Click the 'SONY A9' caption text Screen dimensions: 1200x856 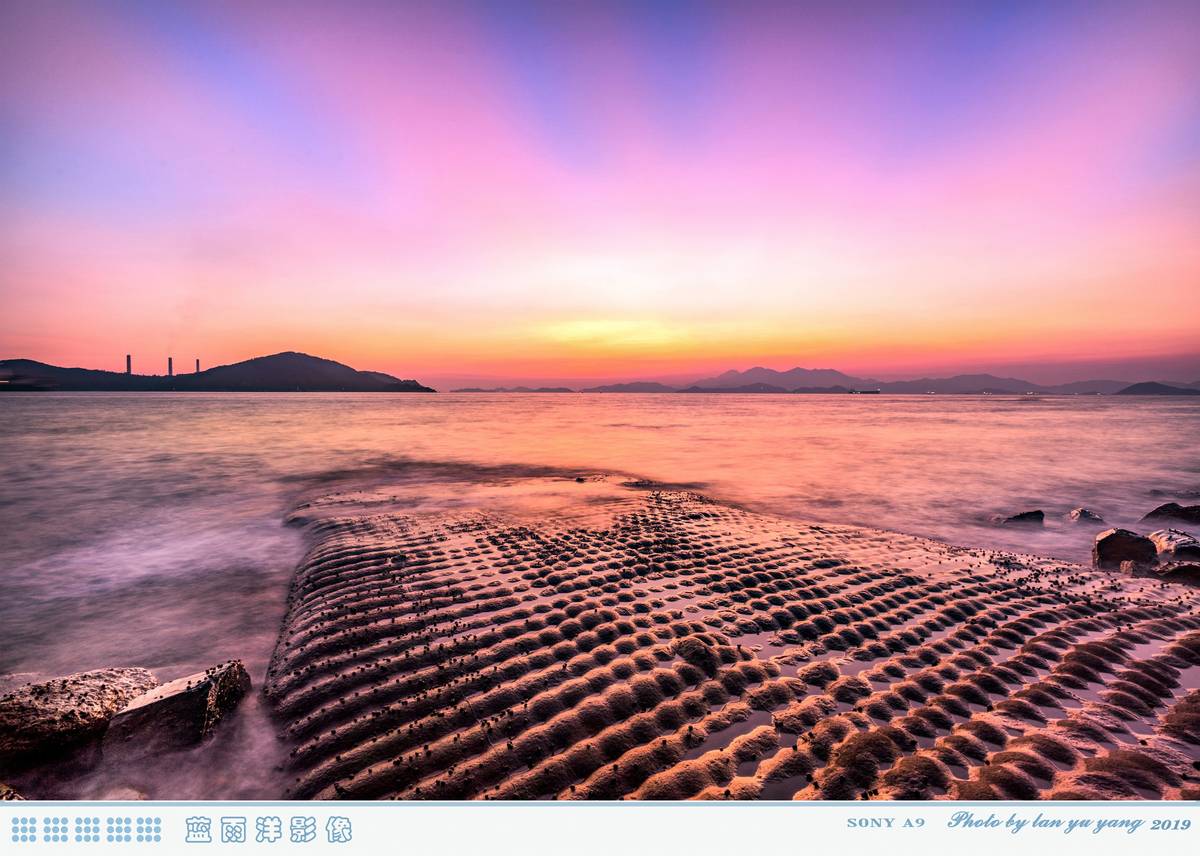(885, 823)
